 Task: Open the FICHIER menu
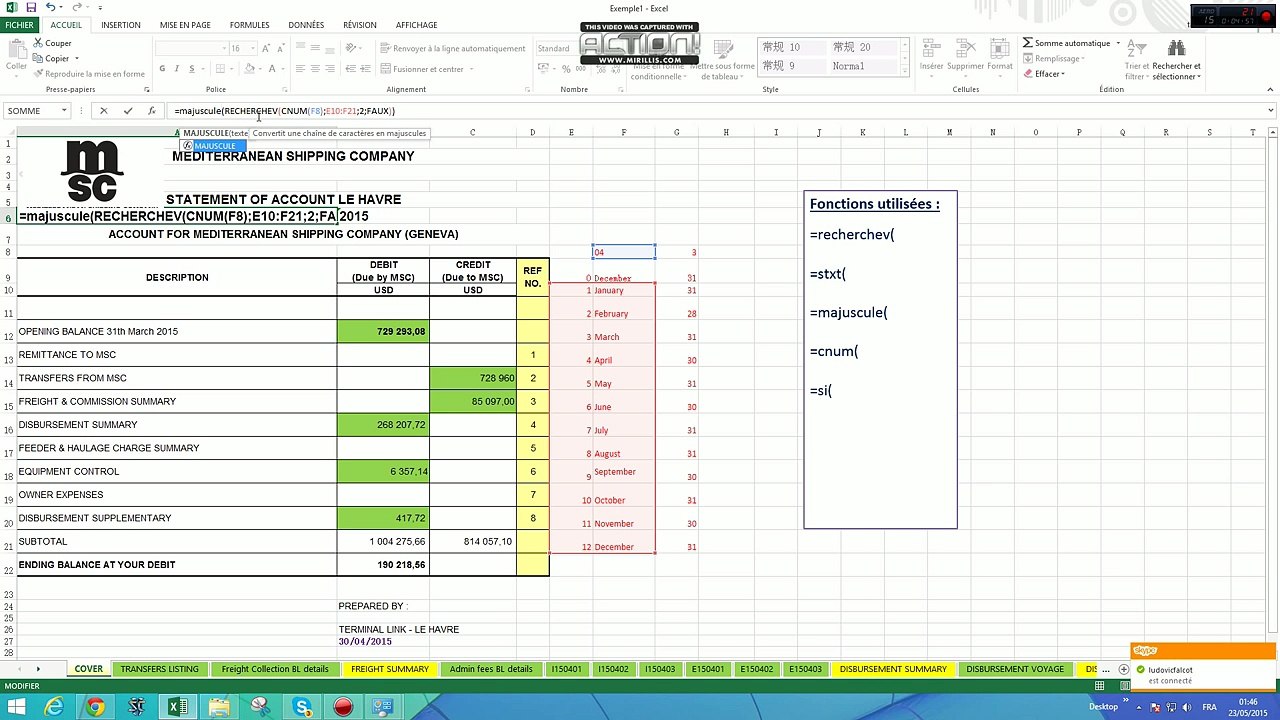[19, 25]
